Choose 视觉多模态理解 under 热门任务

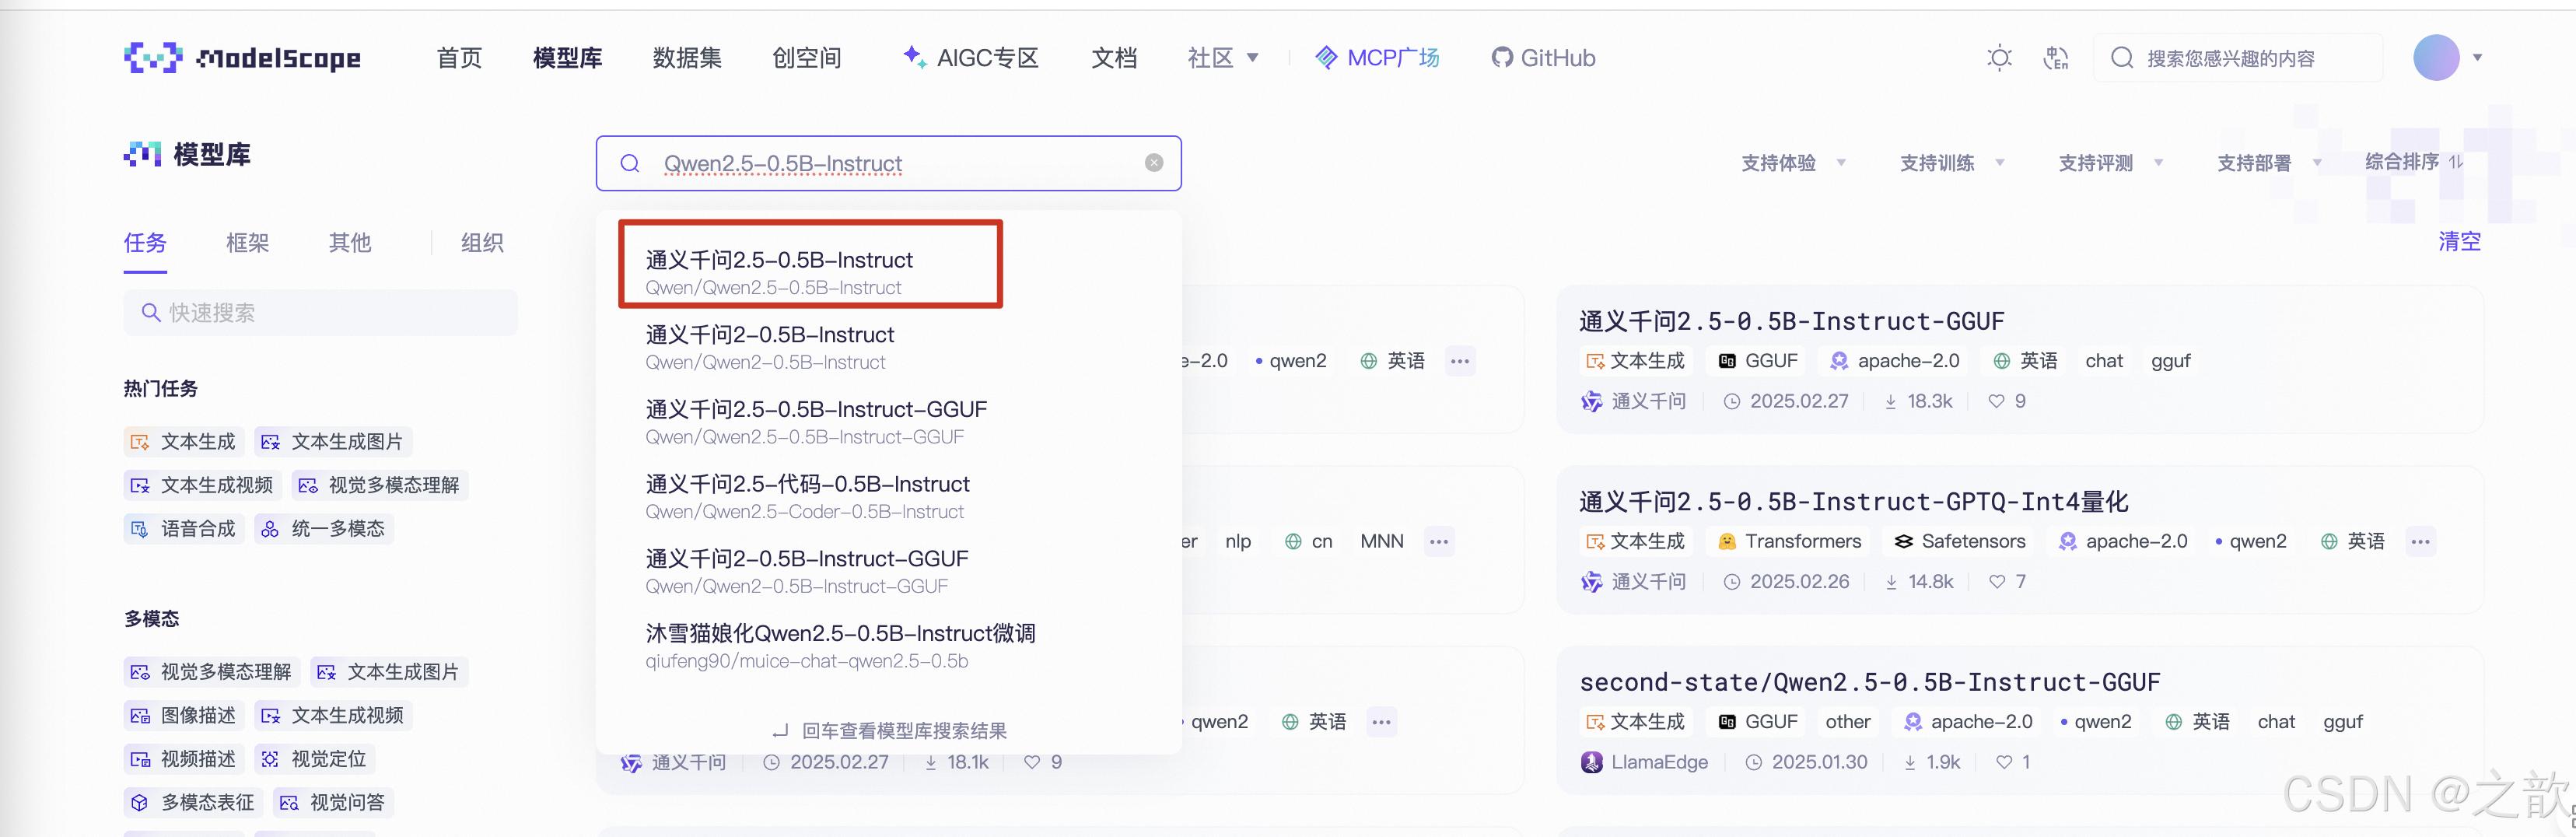coord(380,485)
